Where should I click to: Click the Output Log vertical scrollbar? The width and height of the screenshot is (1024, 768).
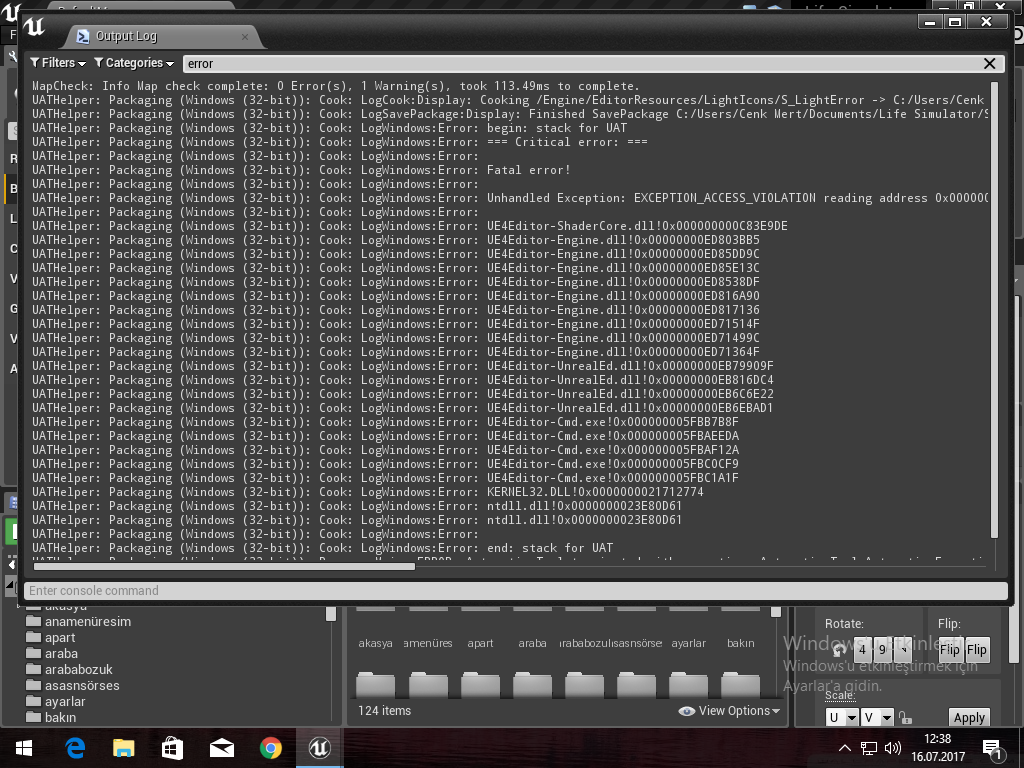coord(995,310)
